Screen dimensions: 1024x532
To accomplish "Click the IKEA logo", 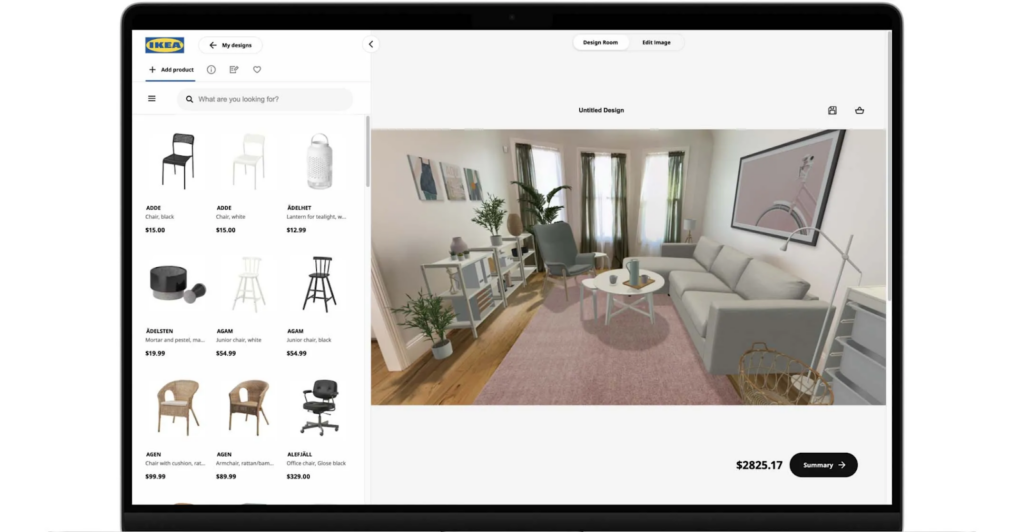I will (164, 45).
